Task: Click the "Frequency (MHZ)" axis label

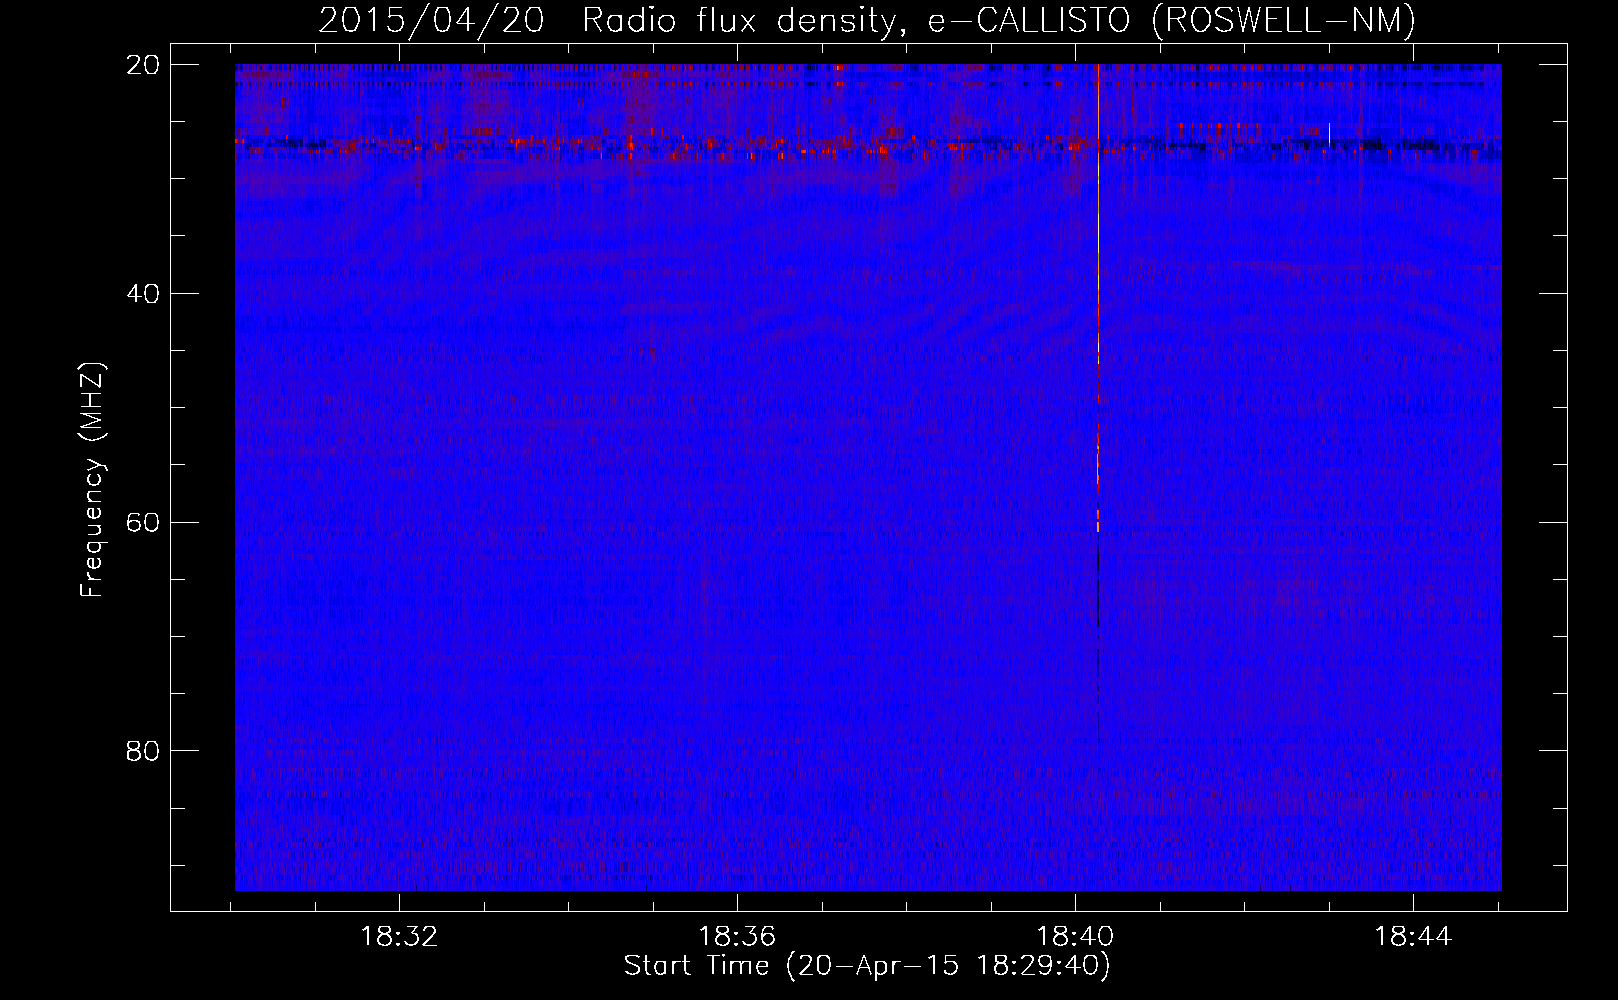Action: (92, 480)
